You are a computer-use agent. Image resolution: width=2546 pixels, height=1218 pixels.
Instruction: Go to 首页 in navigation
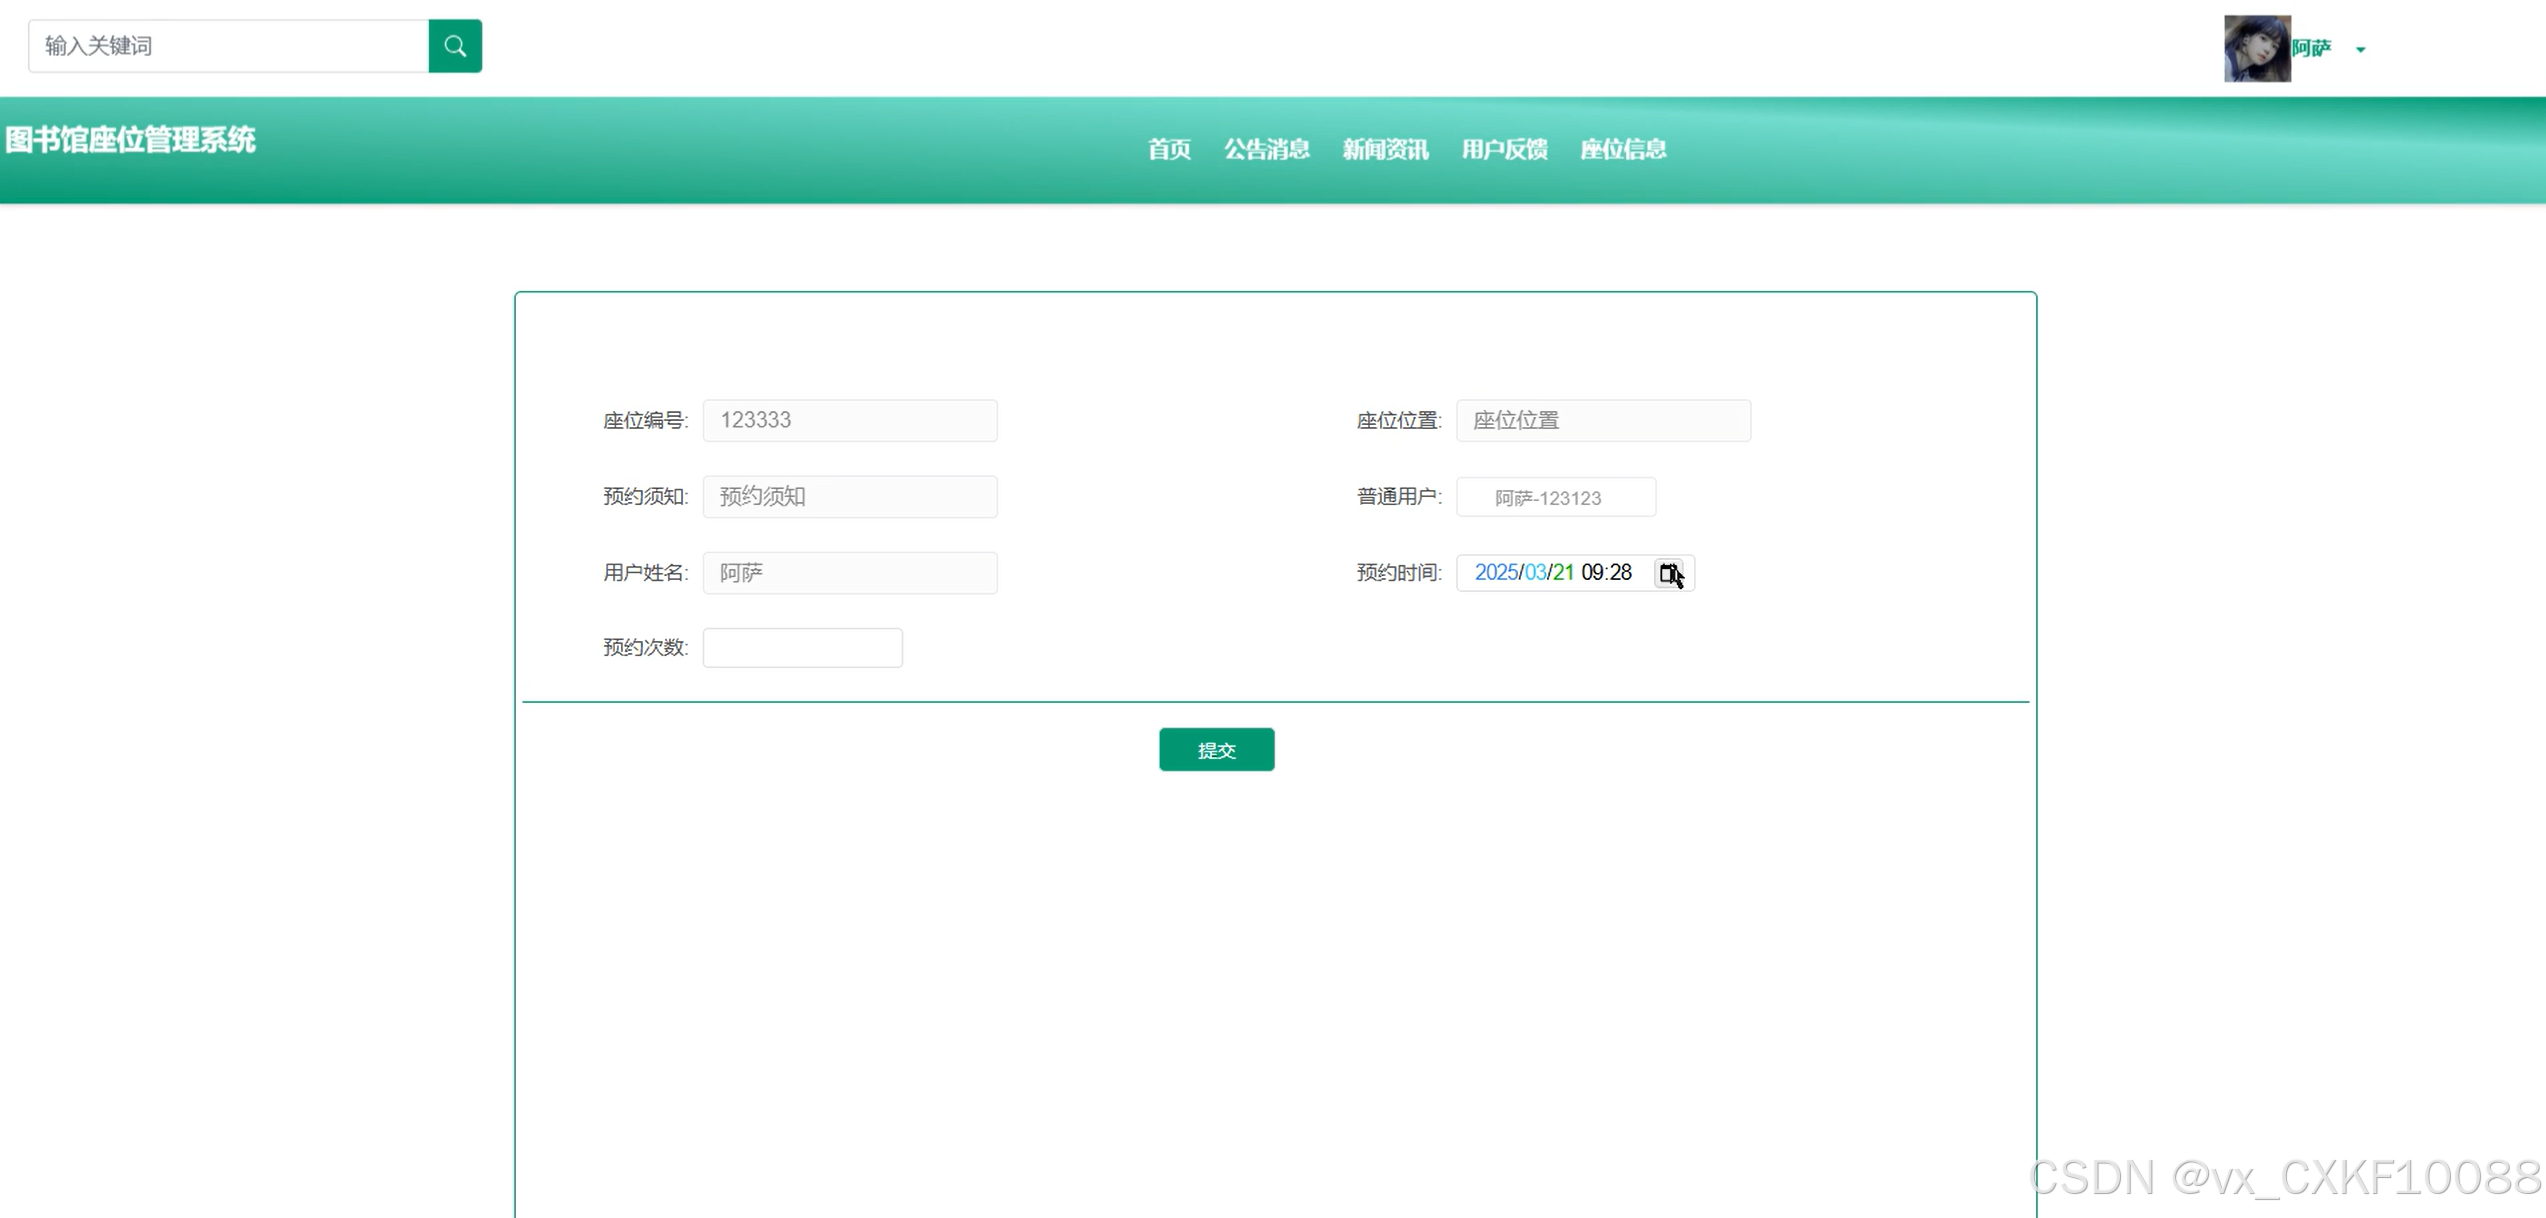[1168, 149]
